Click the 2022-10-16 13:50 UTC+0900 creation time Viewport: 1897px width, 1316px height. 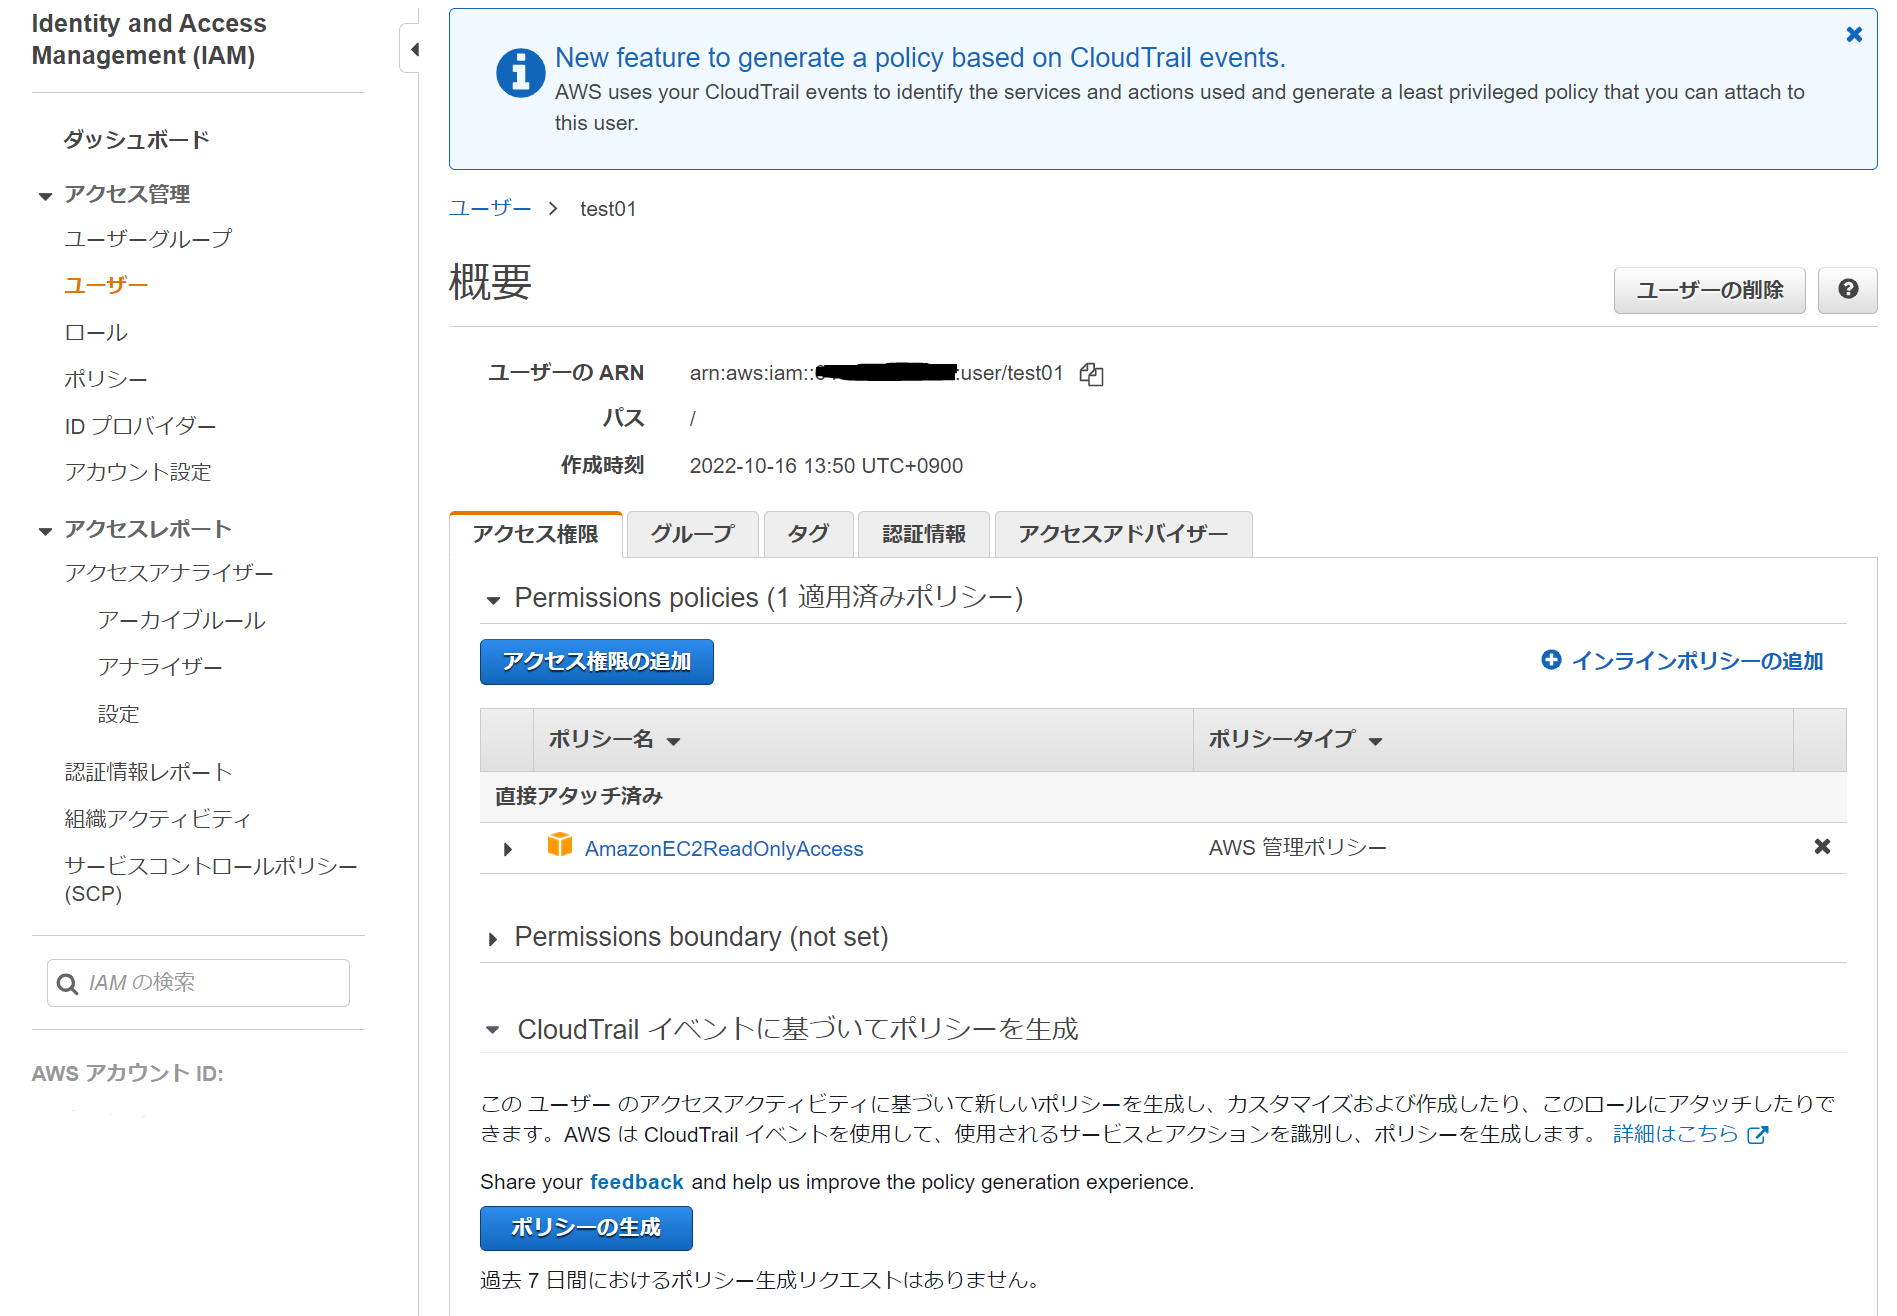click(826, 466)
